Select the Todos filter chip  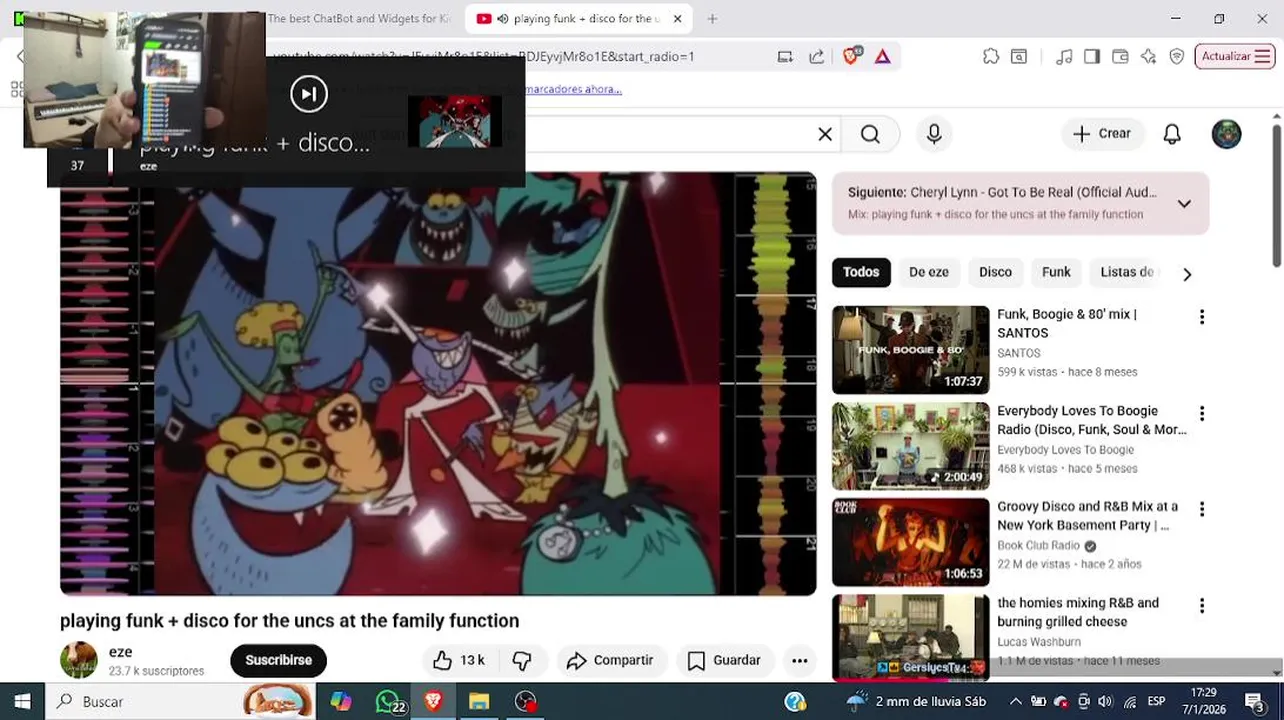(861, 272)
